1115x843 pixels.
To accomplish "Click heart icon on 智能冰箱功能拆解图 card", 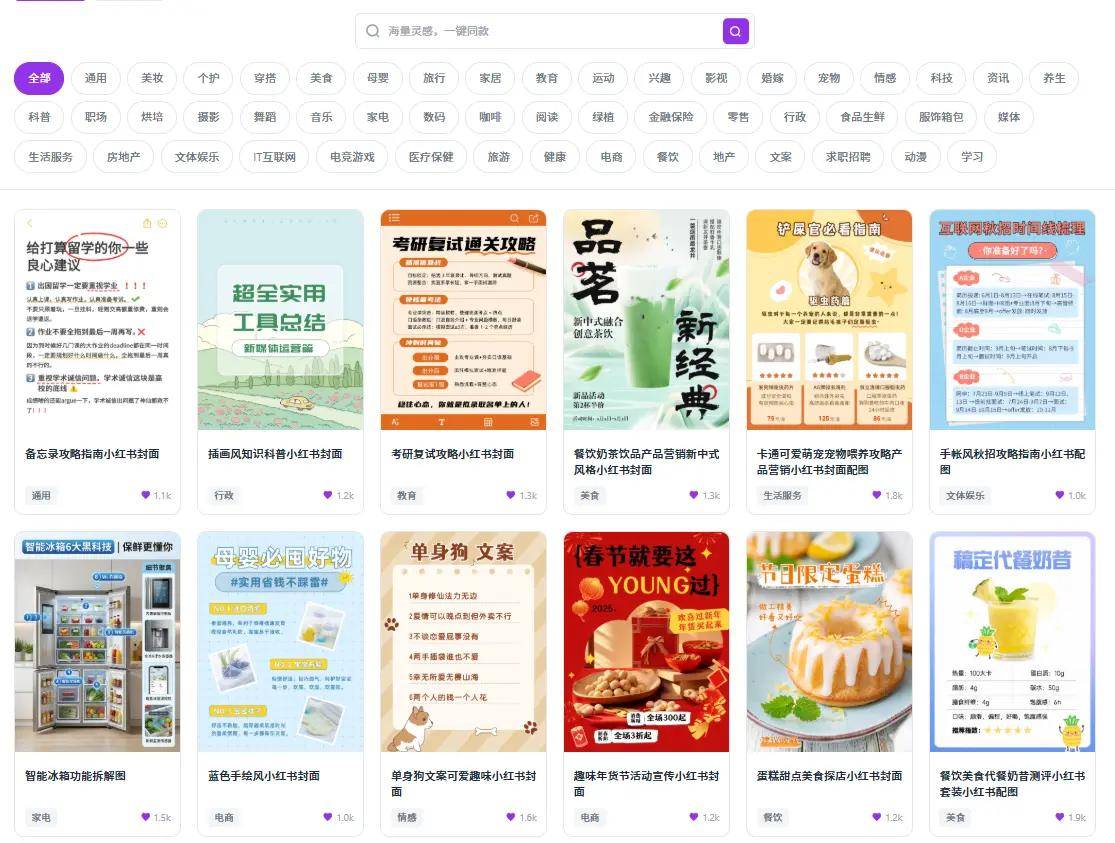I will click(146, 817).
